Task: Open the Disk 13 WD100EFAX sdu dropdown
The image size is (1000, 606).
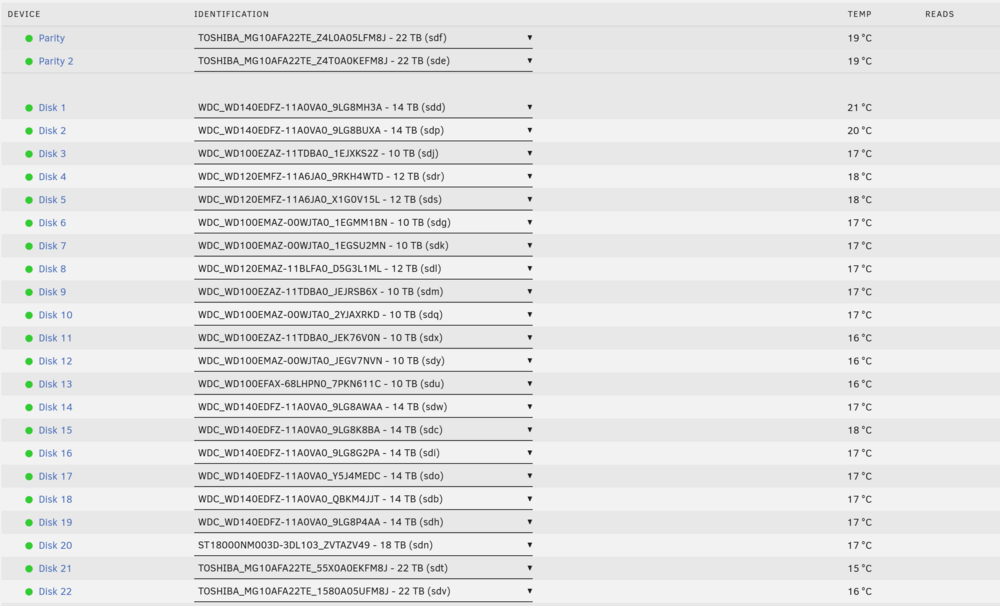Action: pyautogui.click(x=363, y=384)
